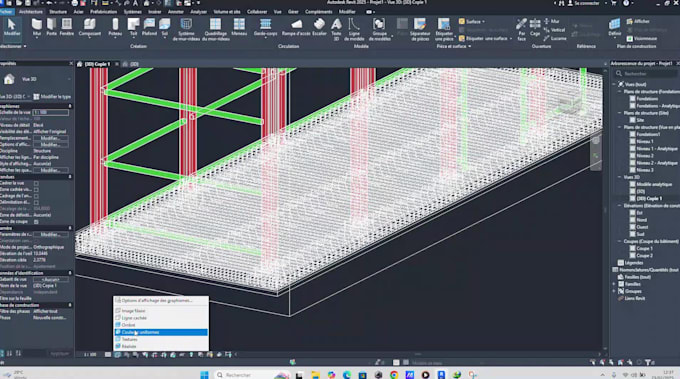The width and height of the screenshot is (680, 379).
Task: Pick the Cage shaft tool
Action: (x=535, y=27)
